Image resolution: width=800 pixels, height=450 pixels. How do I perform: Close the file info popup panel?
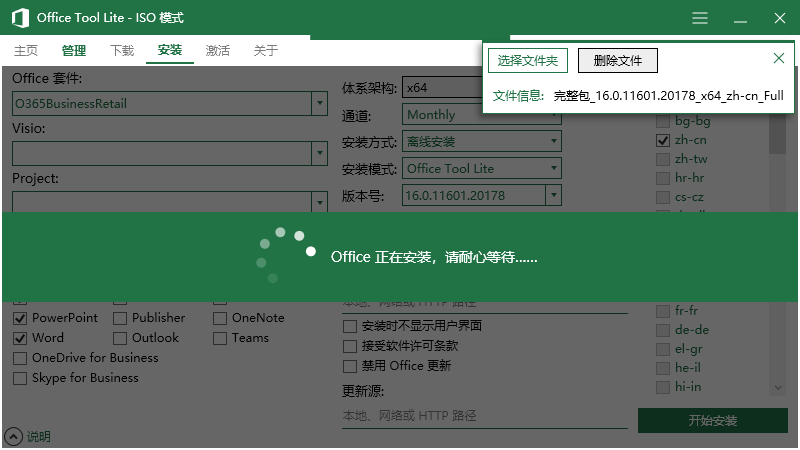[779, 58]
